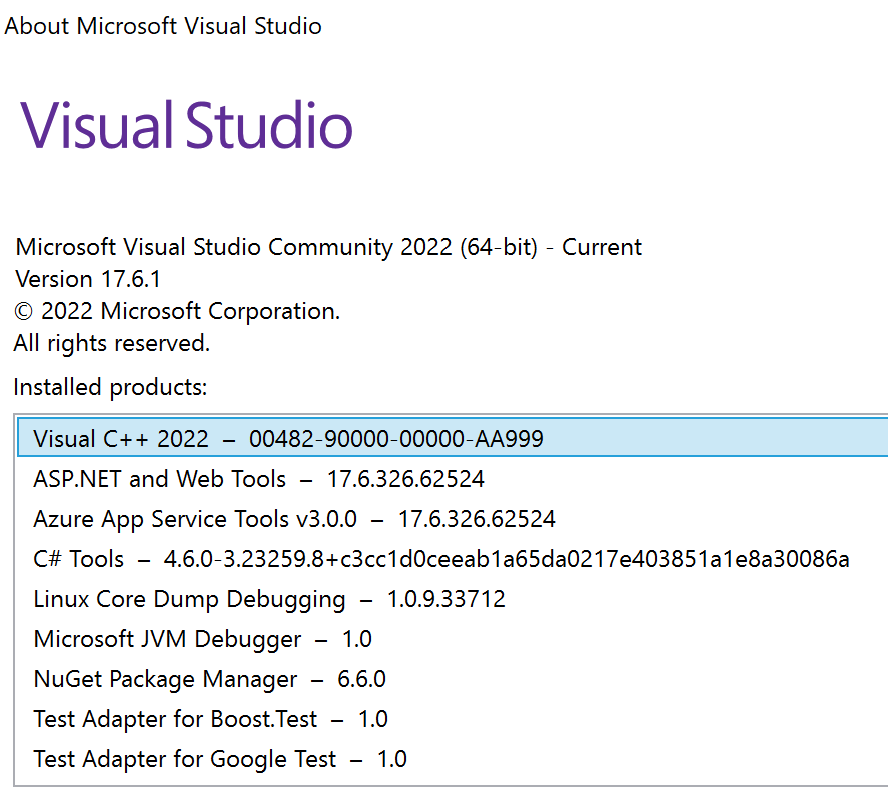Click the © 2022 Microsoft Corporation text
888x802 pixels.
pos(177,312)
